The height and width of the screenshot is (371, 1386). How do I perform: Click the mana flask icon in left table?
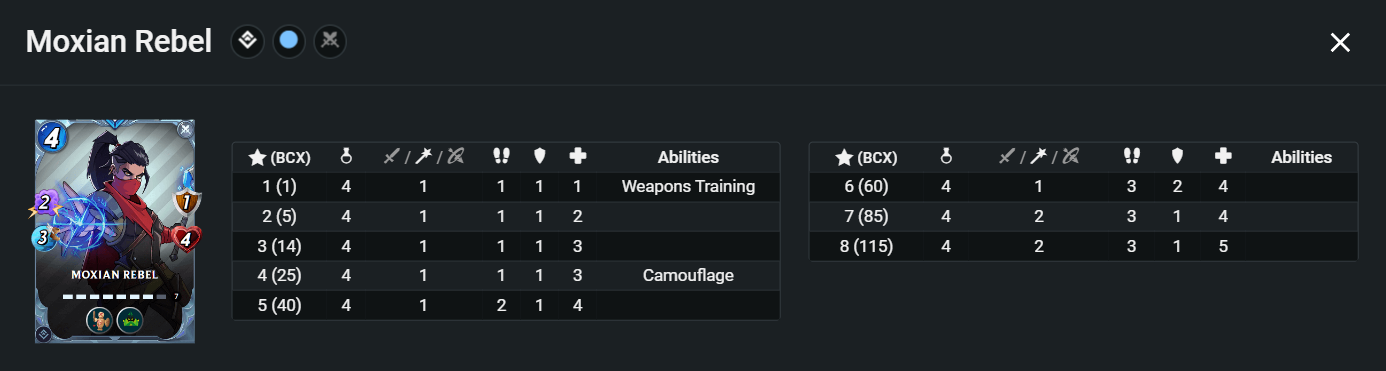(x=346, y=156)
